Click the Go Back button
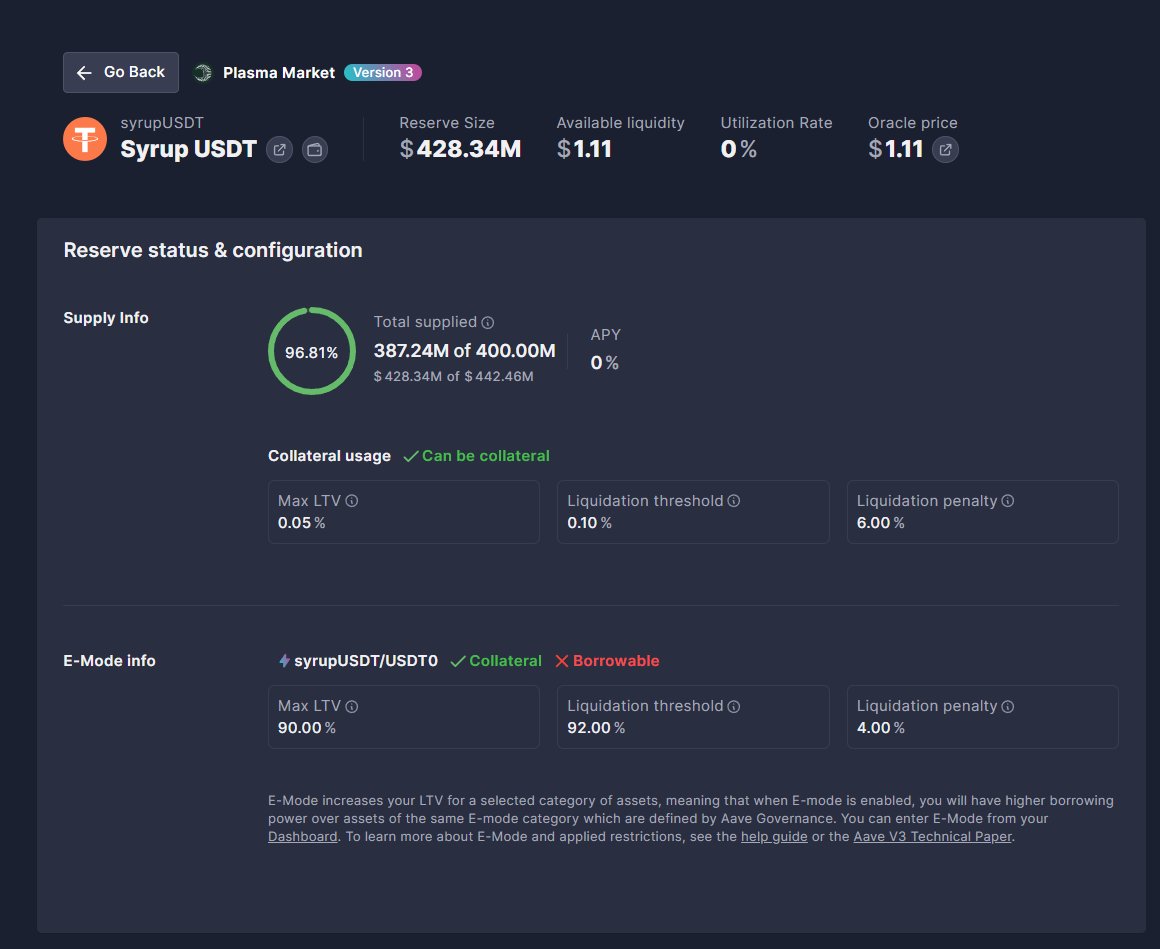 [x=121, y=72]
